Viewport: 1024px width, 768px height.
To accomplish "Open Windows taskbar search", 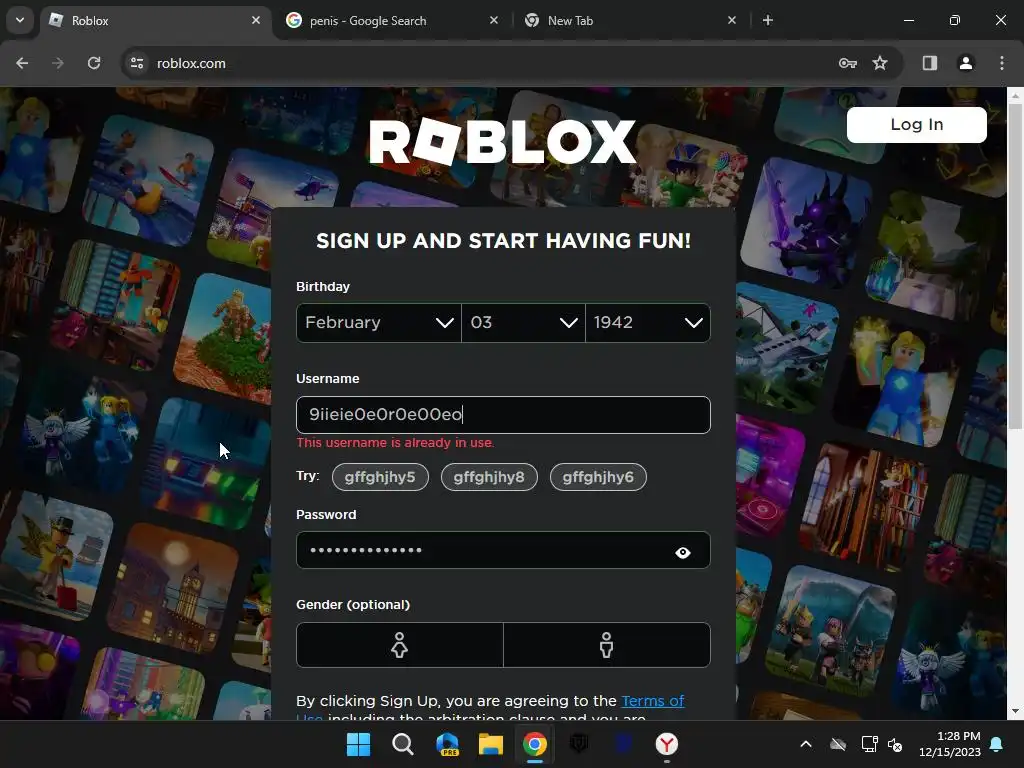I will click(x=402, y=744).
